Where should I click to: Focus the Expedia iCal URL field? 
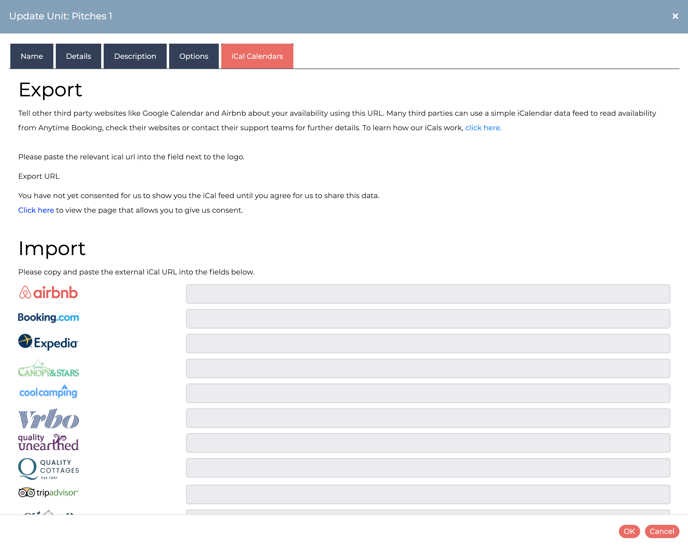[428, 344]
